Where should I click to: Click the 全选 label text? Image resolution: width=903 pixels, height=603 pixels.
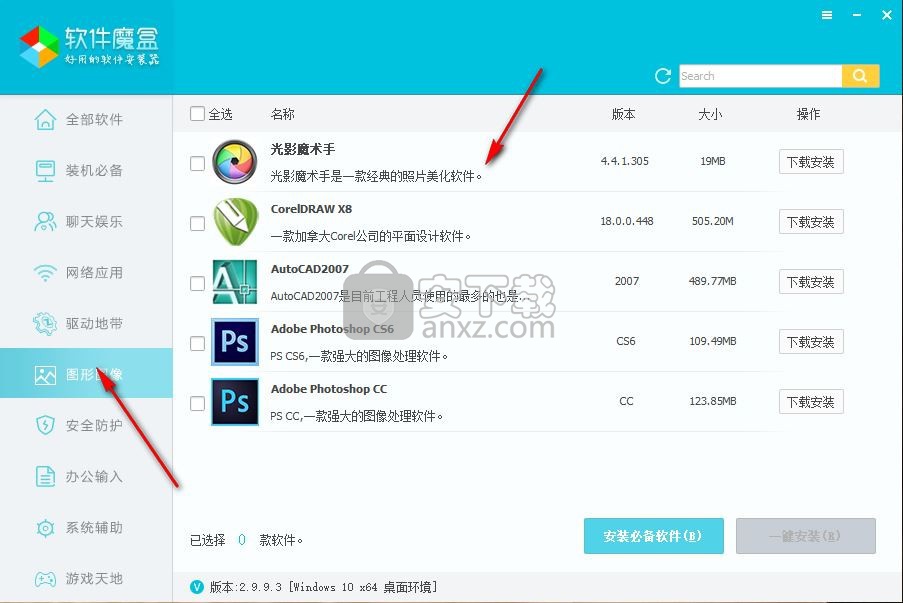(221, 114)
